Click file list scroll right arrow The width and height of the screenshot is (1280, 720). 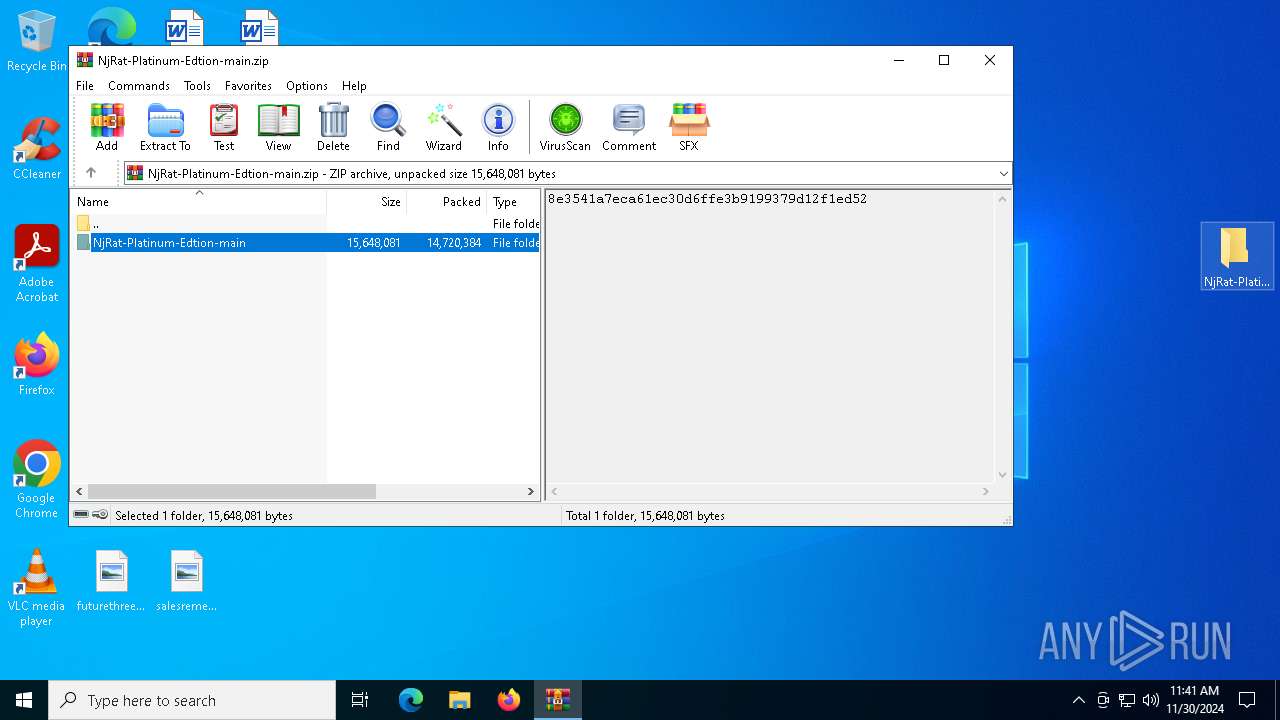pos(531,492)
